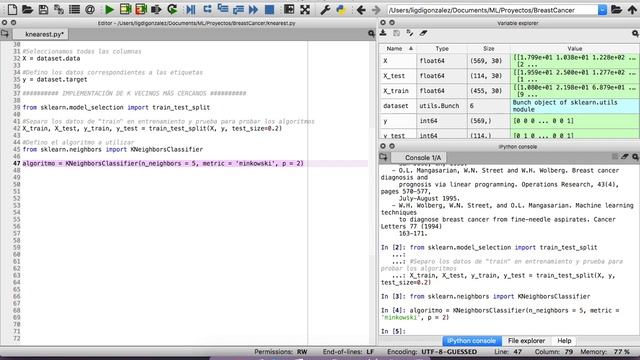Open the file list/outline icon
The width and height of the screenshot is (640, 360).
tap(74, 9)
